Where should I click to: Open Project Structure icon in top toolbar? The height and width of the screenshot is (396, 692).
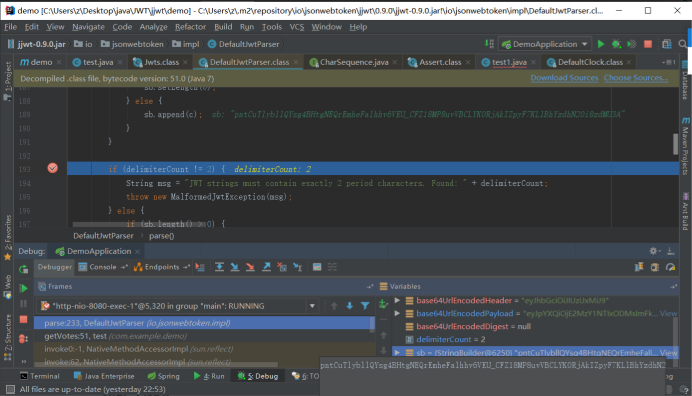coord(666,44)
